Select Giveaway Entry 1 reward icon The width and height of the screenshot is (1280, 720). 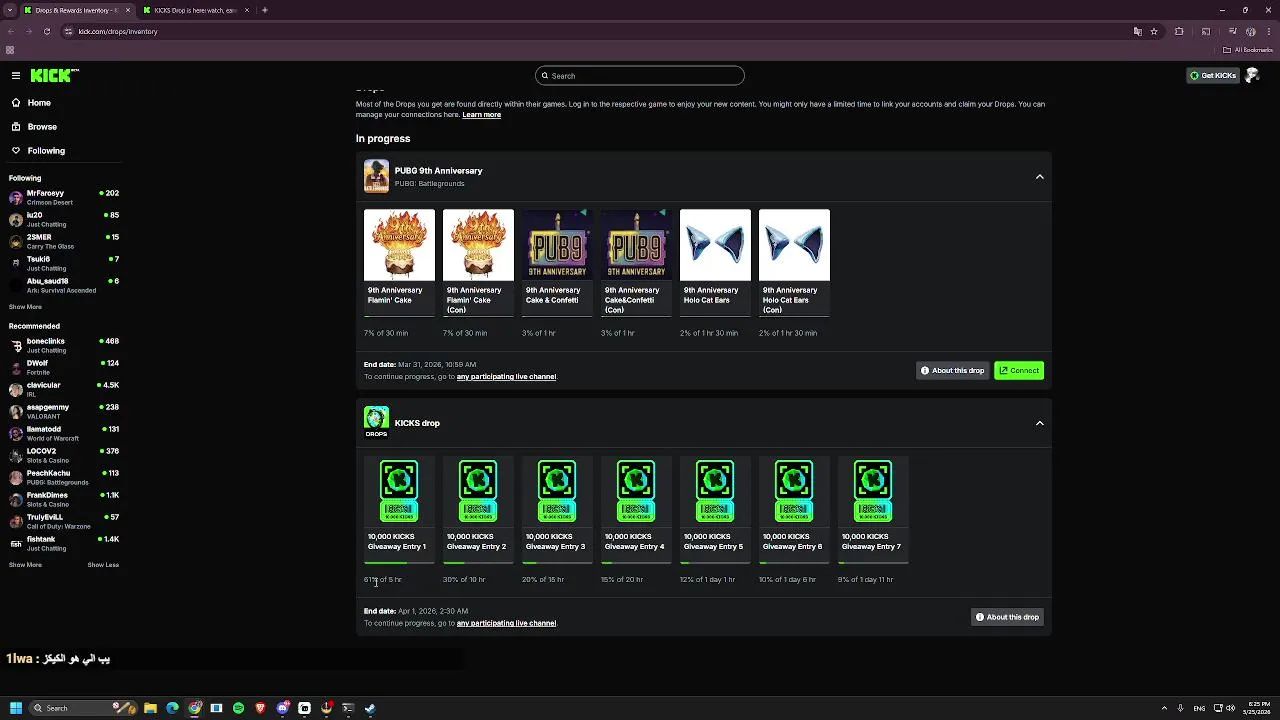(x=399, y=491)
